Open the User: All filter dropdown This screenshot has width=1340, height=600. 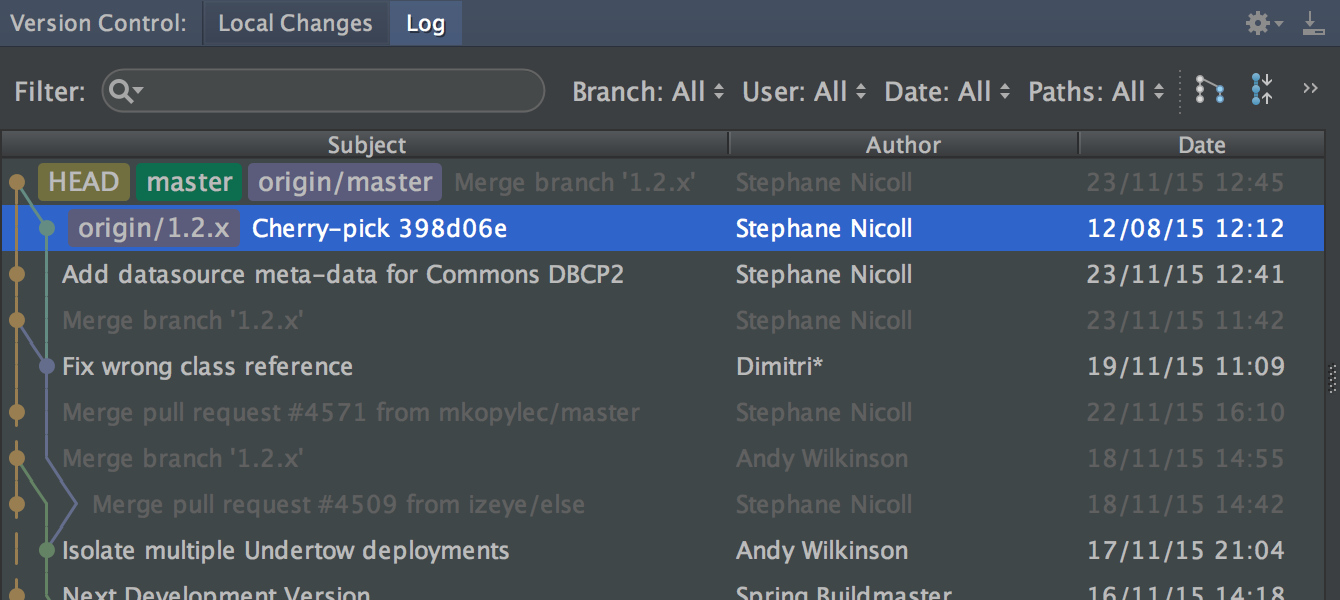[804, 92]
